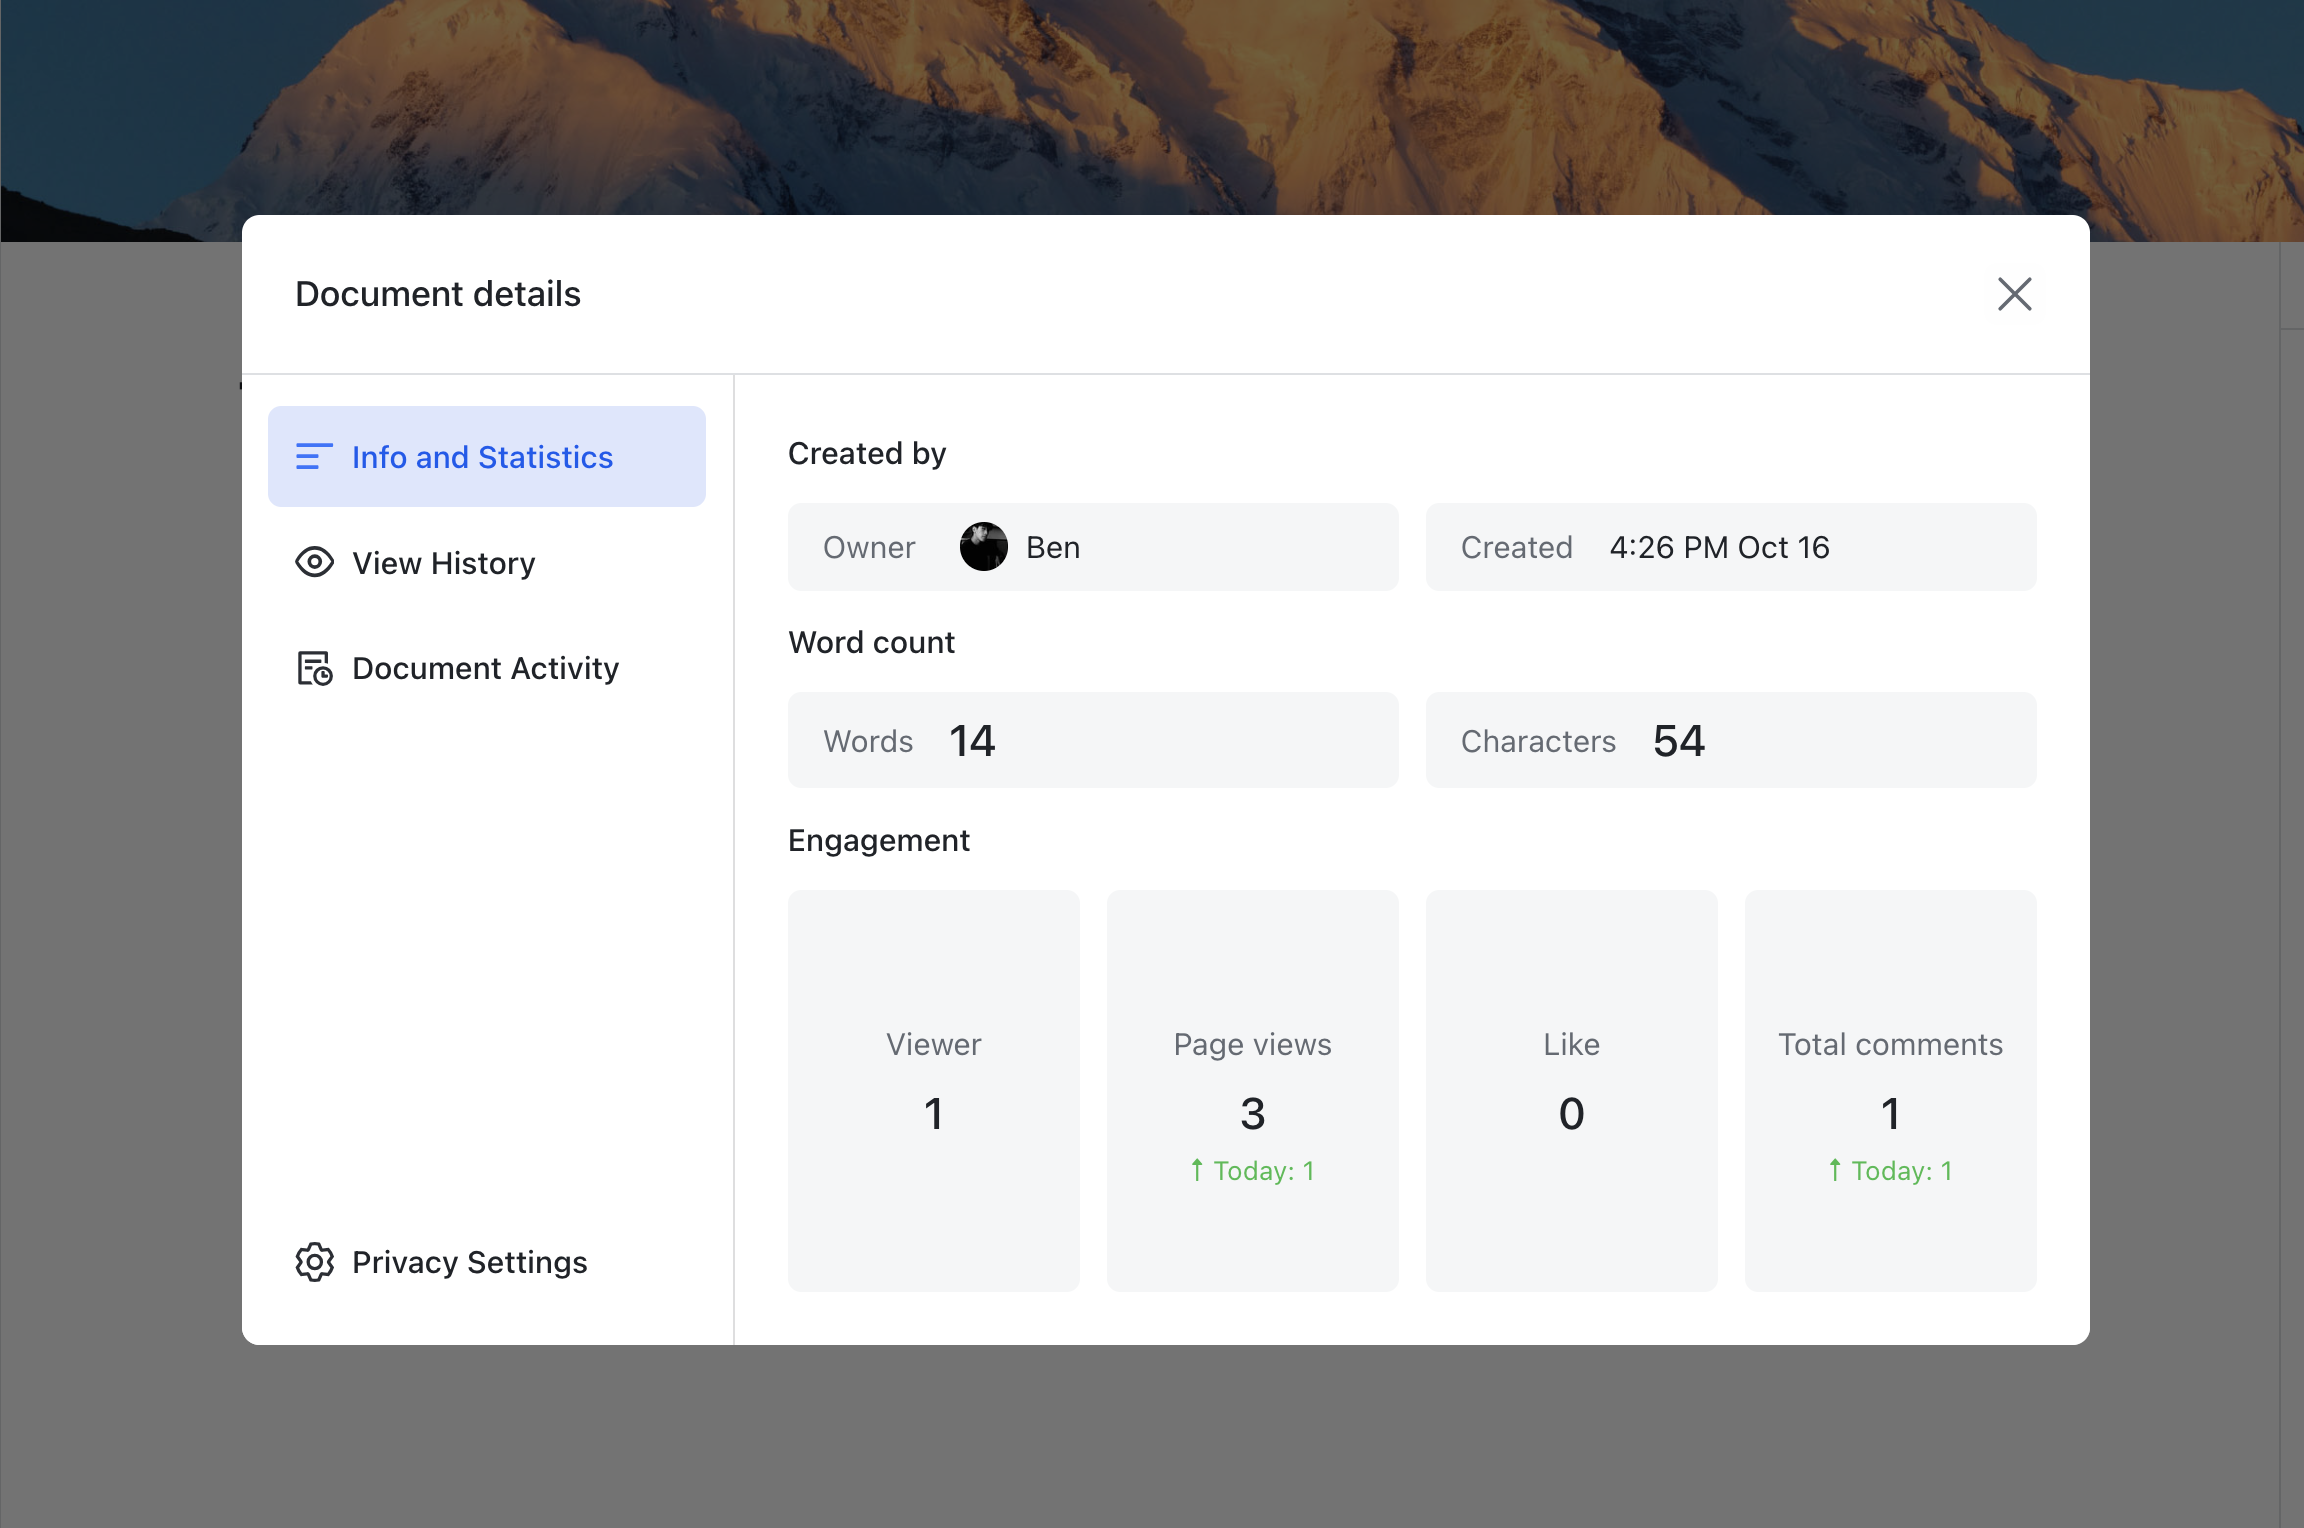Viewport: 2304px width, 1528px height.
Task: Click the Characters count field
Action: (1730, 740)
